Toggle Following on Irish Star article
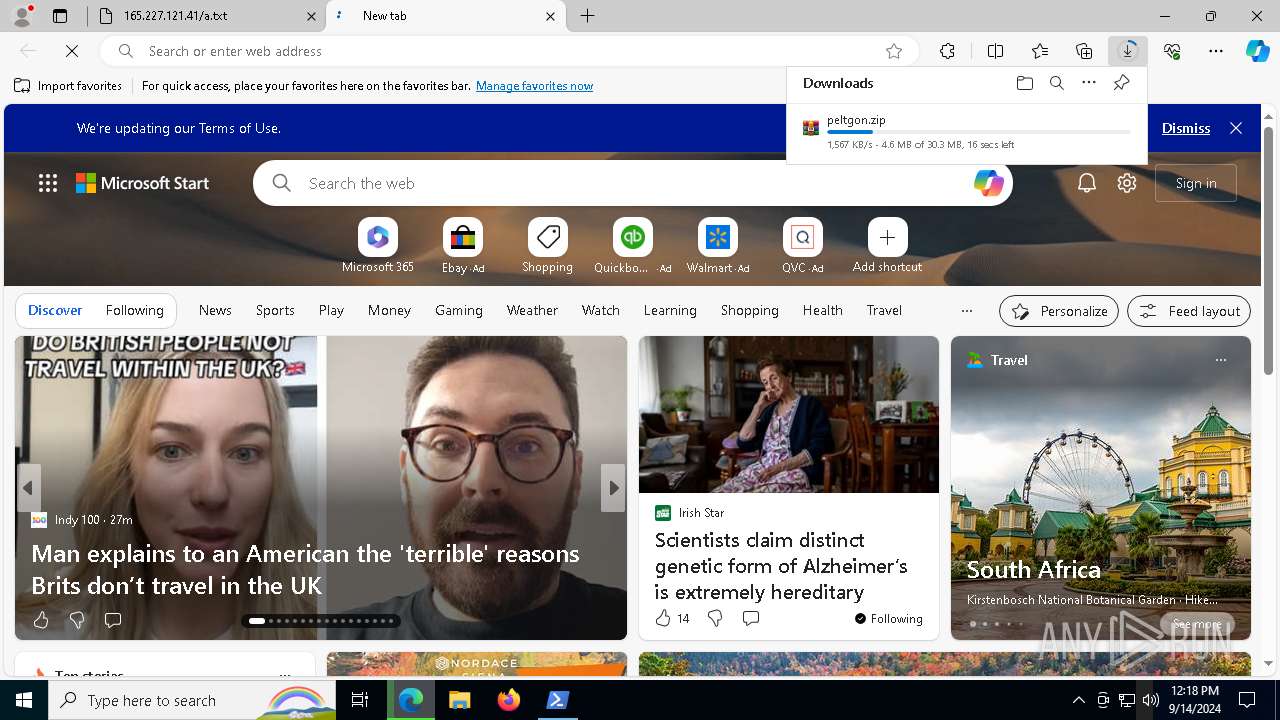 (889, 618)
